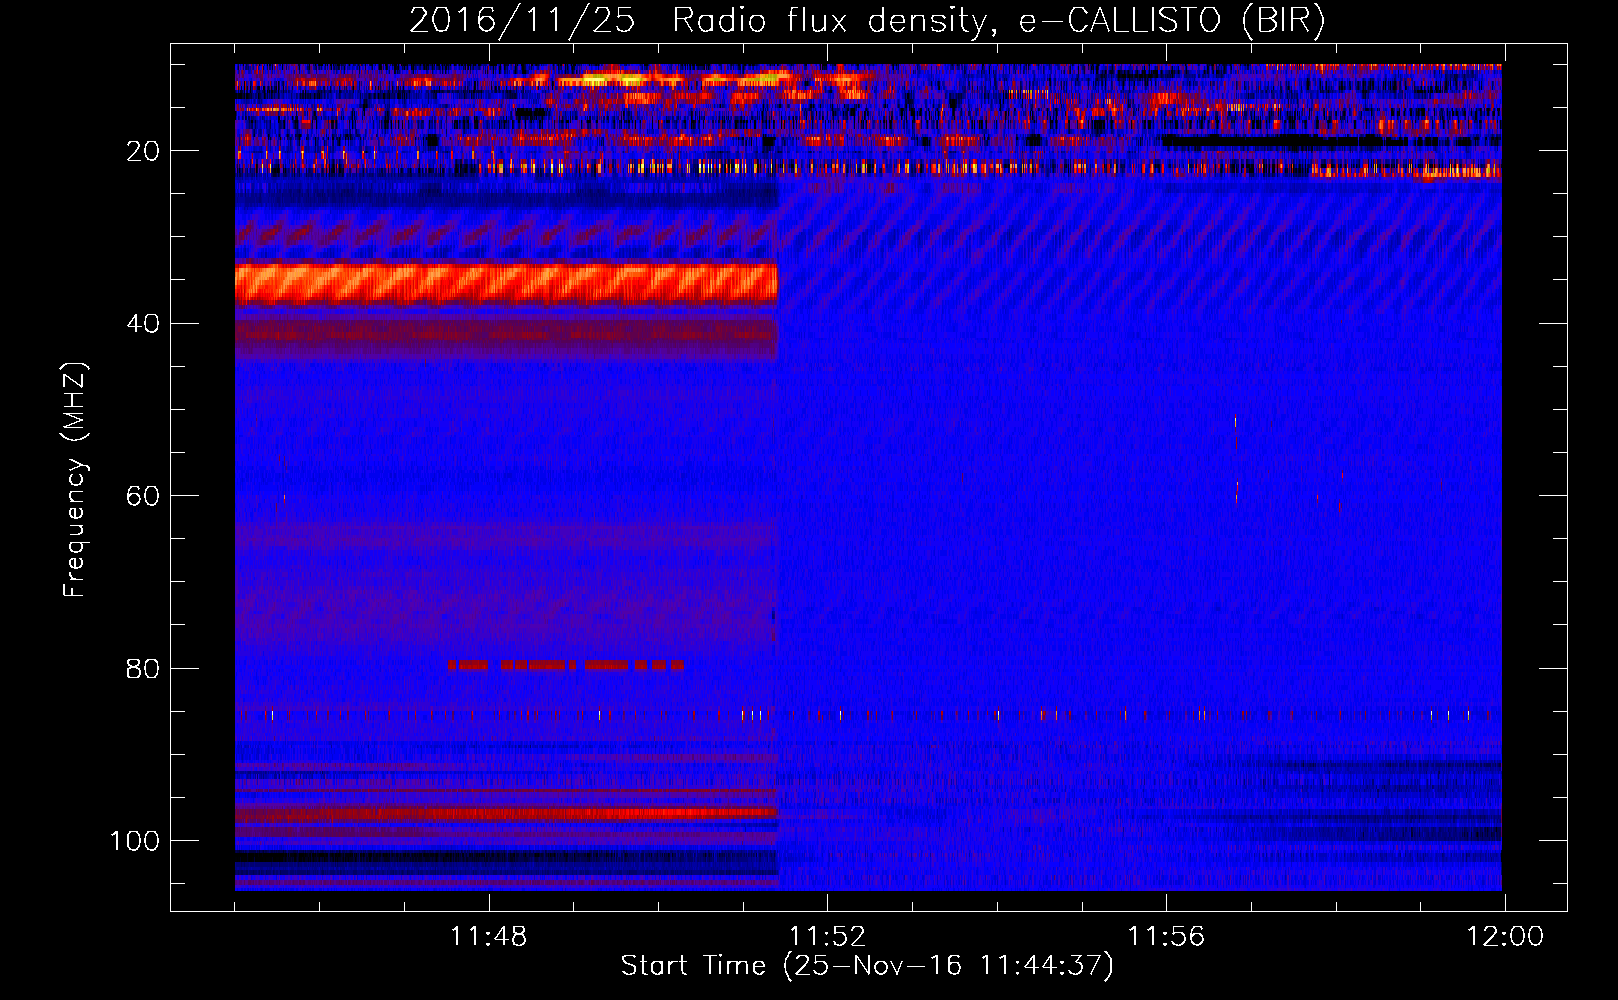Select the 11:52 time tick label
1618x1000 pixels.
tap(827, 937)
